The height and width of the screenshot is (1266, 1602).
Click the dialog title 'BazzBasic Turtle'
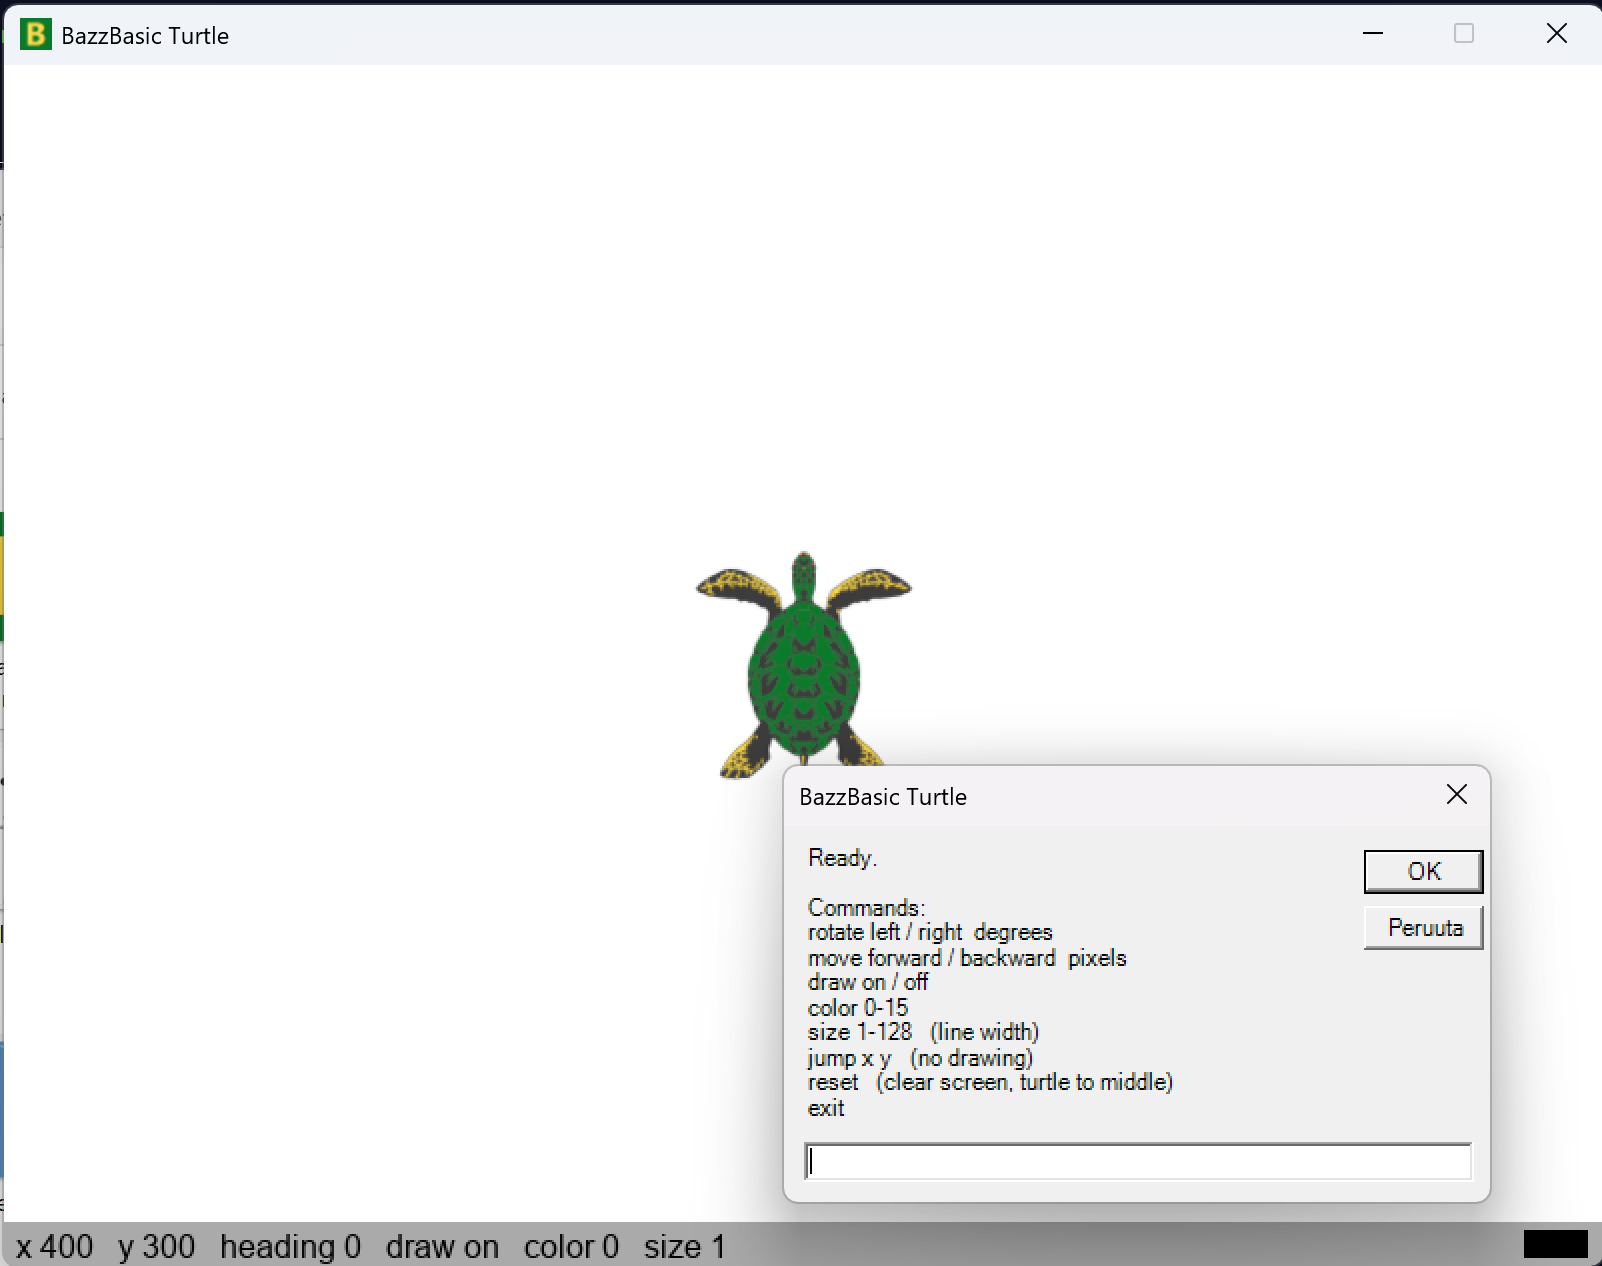[883, 797]
